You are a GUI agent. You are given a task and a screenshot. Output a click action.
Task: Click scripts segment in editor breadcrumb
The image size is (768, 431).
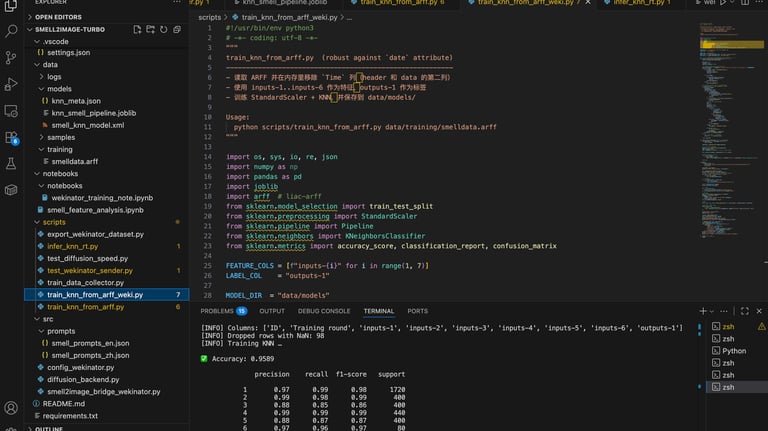click(210, 17)
